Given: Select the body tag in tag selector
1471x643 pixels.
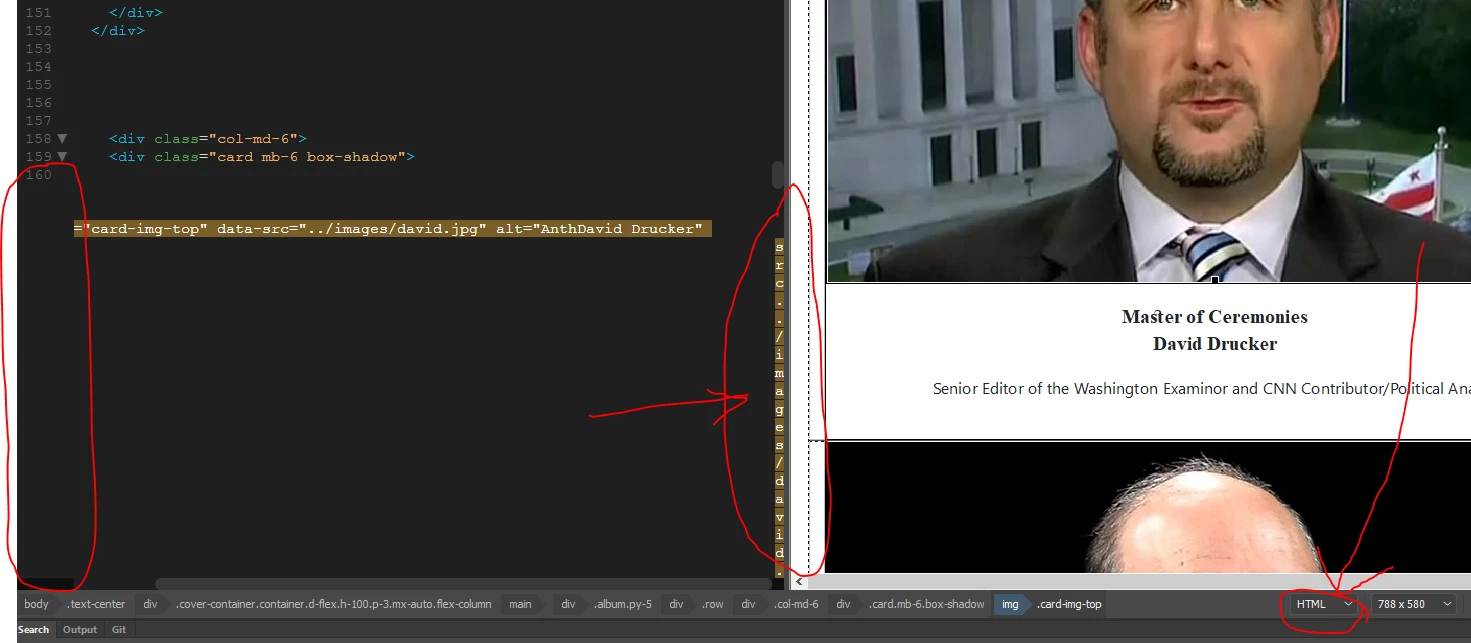Looking at the screenshot, I should [36, 604].
